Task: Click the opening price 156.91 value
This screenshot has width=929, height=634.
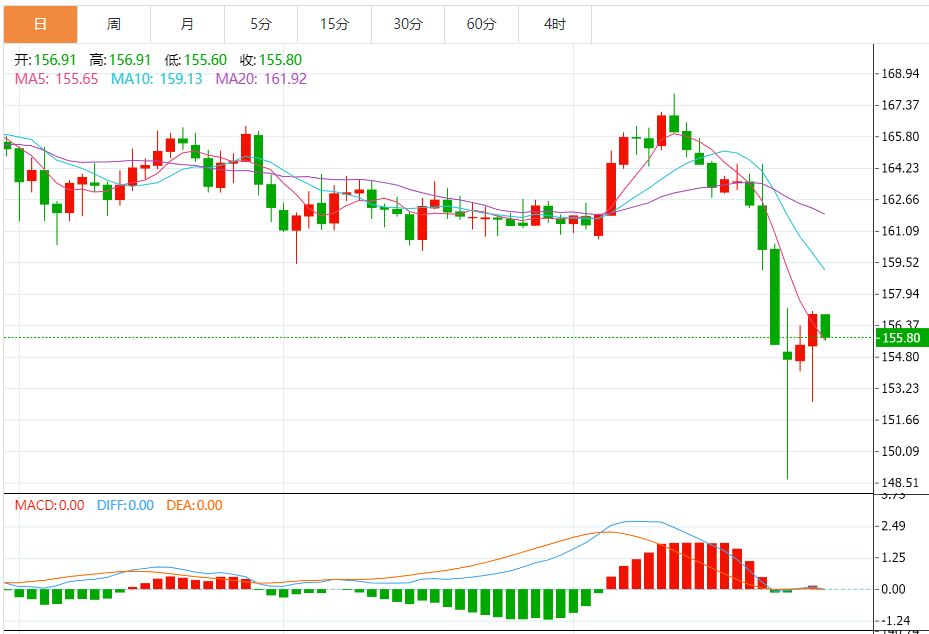Action: point(55,60)
